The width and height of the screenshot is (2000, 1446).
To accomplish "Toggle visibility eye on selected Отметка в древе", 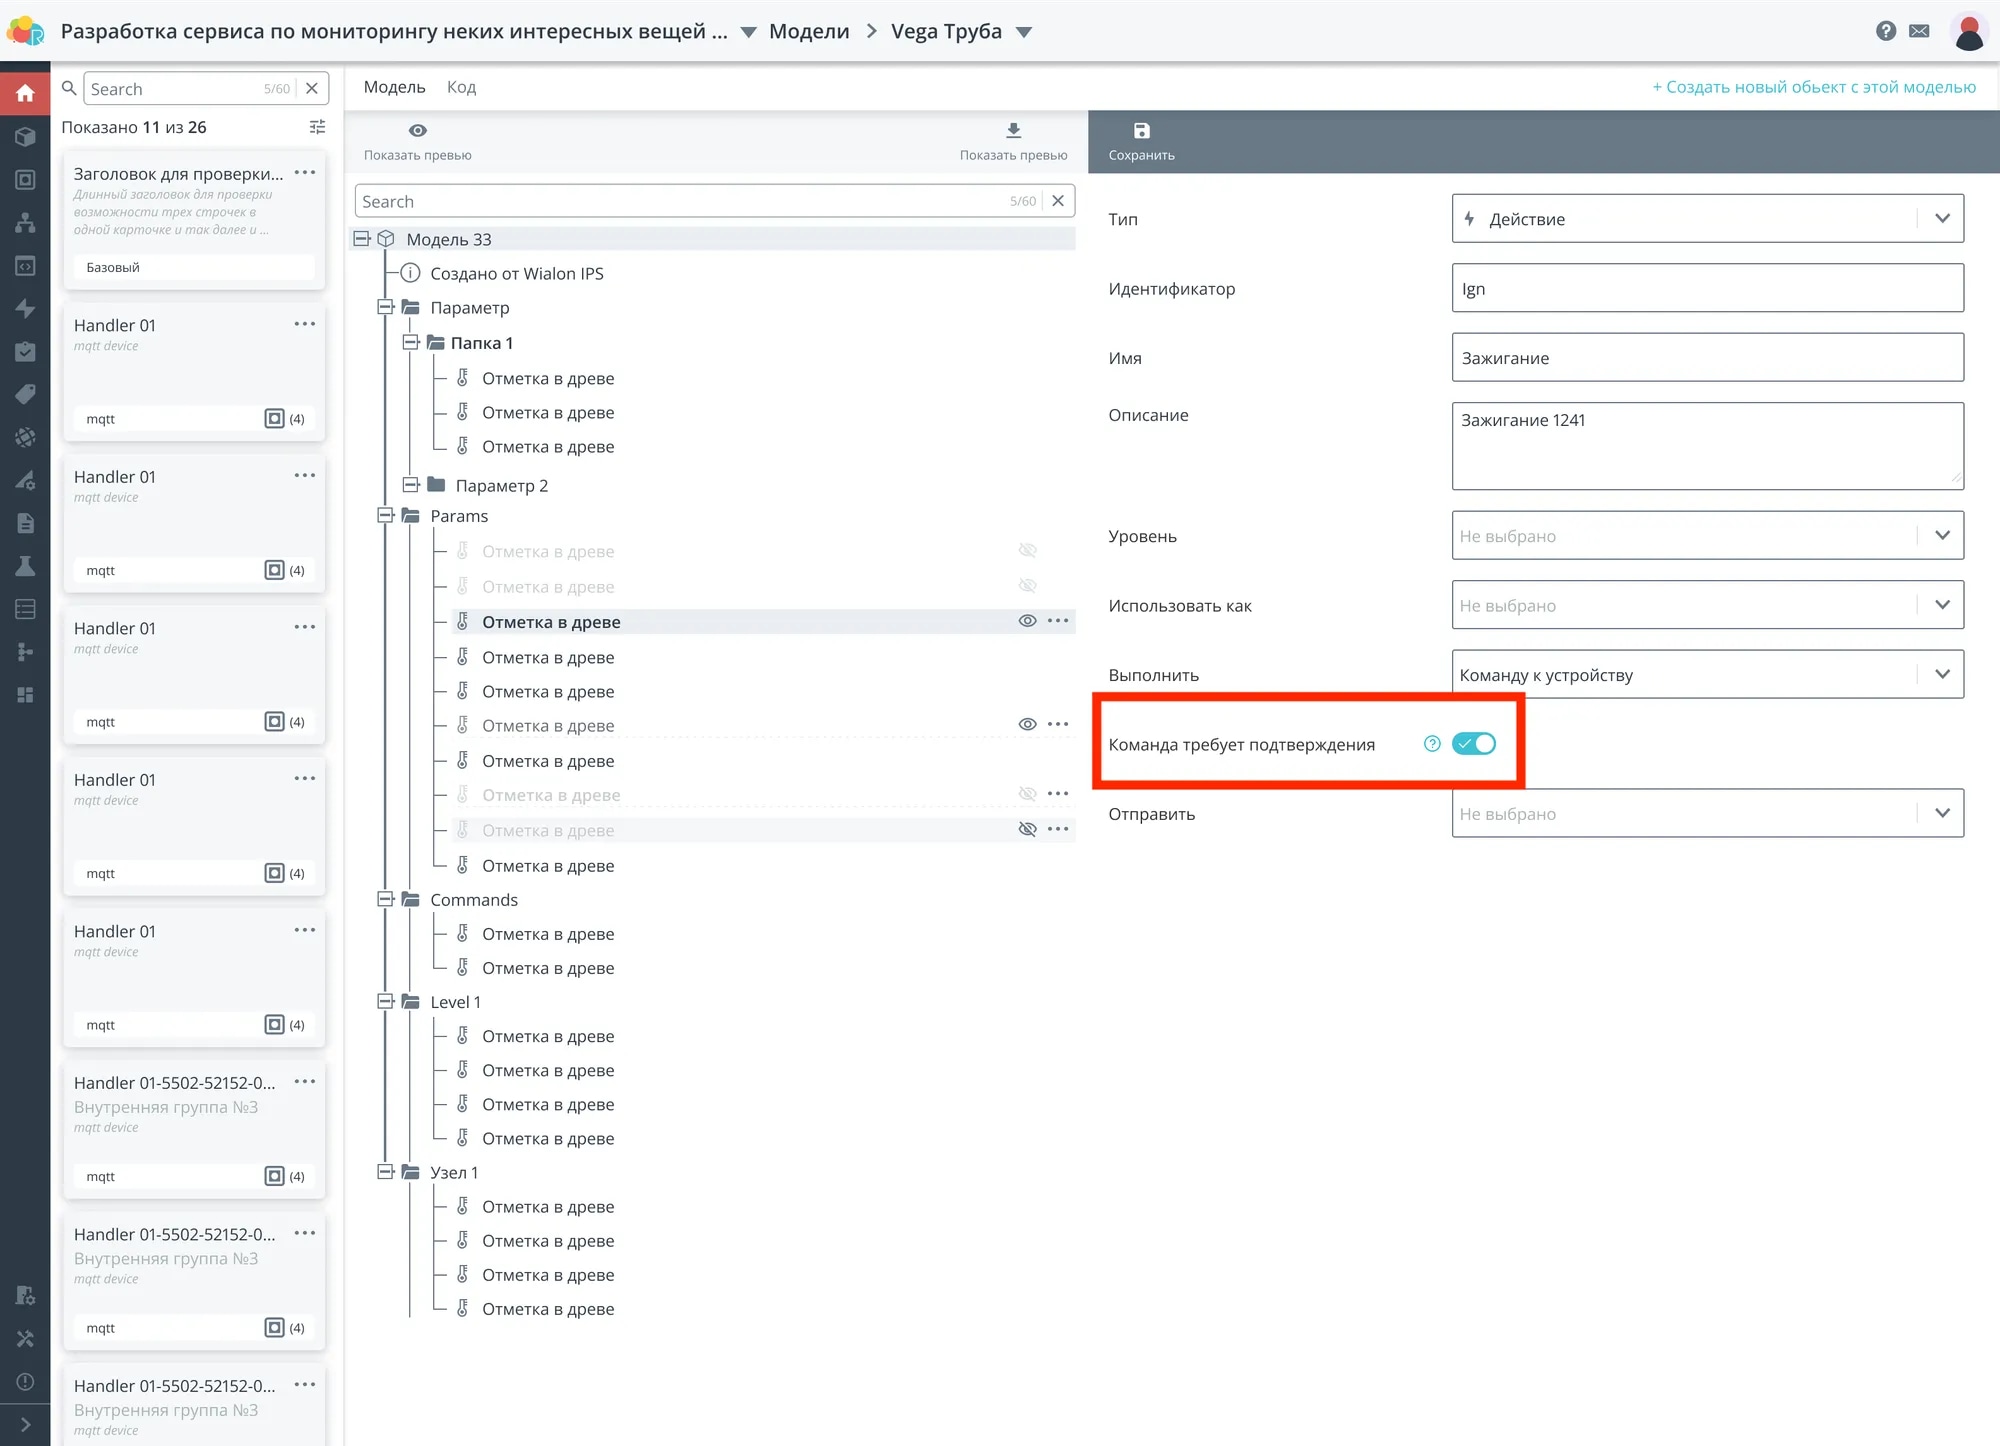I will [1027, 621].
